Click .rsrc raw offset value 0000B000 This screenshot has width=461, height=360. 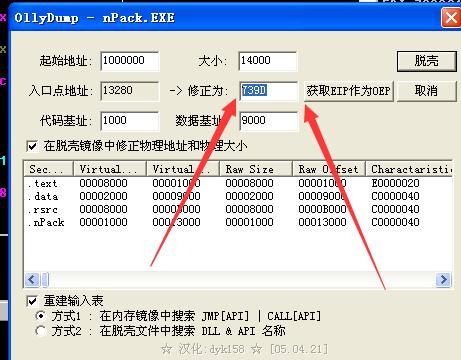point(322,209)
